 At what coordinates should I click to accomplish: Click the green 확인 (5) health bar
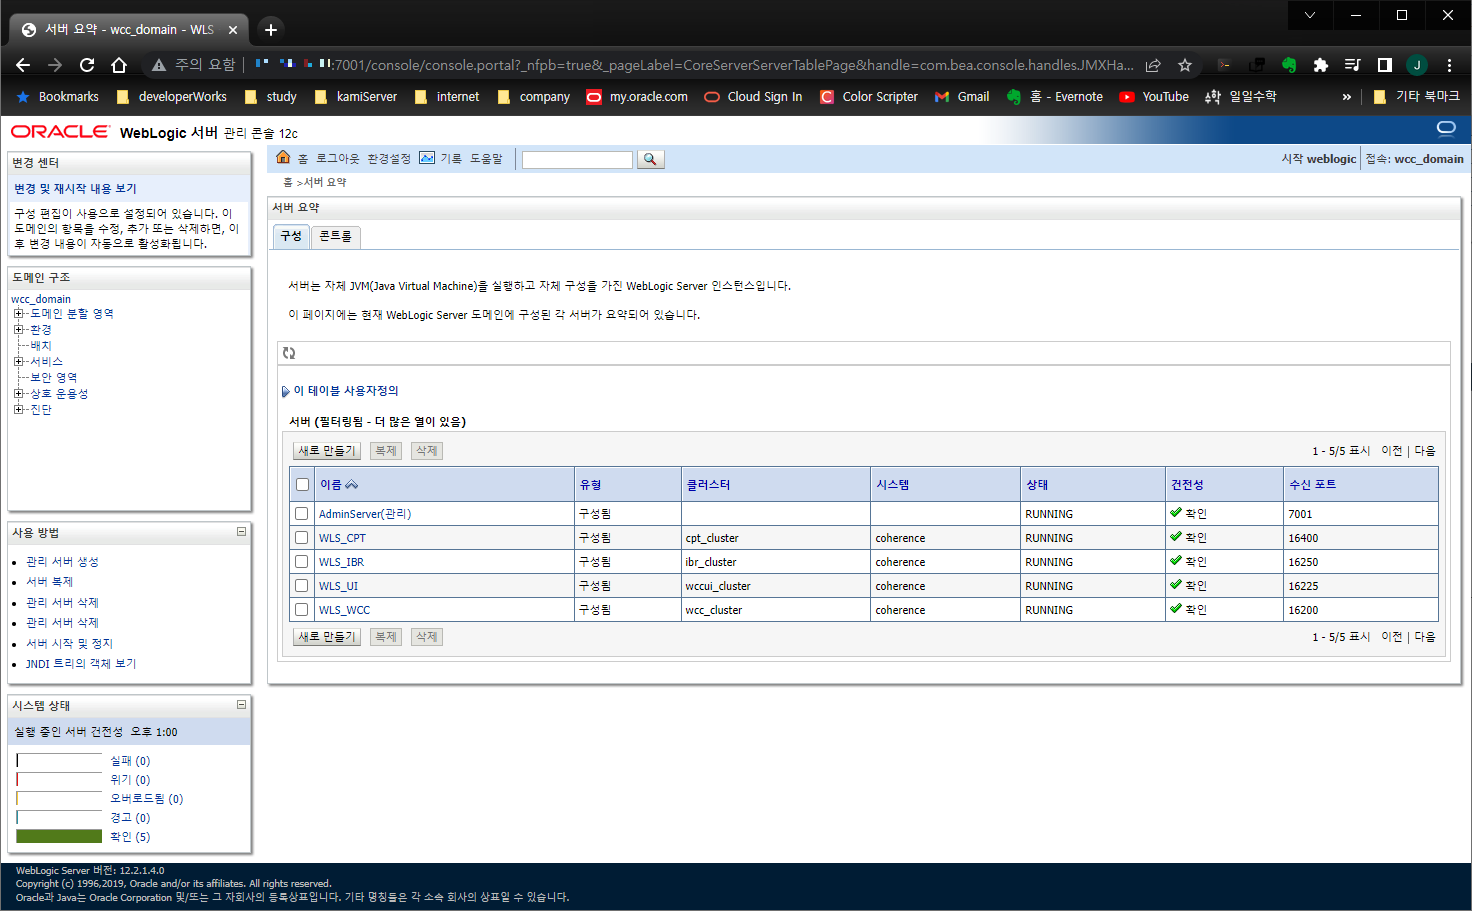[x=59, y=836]
